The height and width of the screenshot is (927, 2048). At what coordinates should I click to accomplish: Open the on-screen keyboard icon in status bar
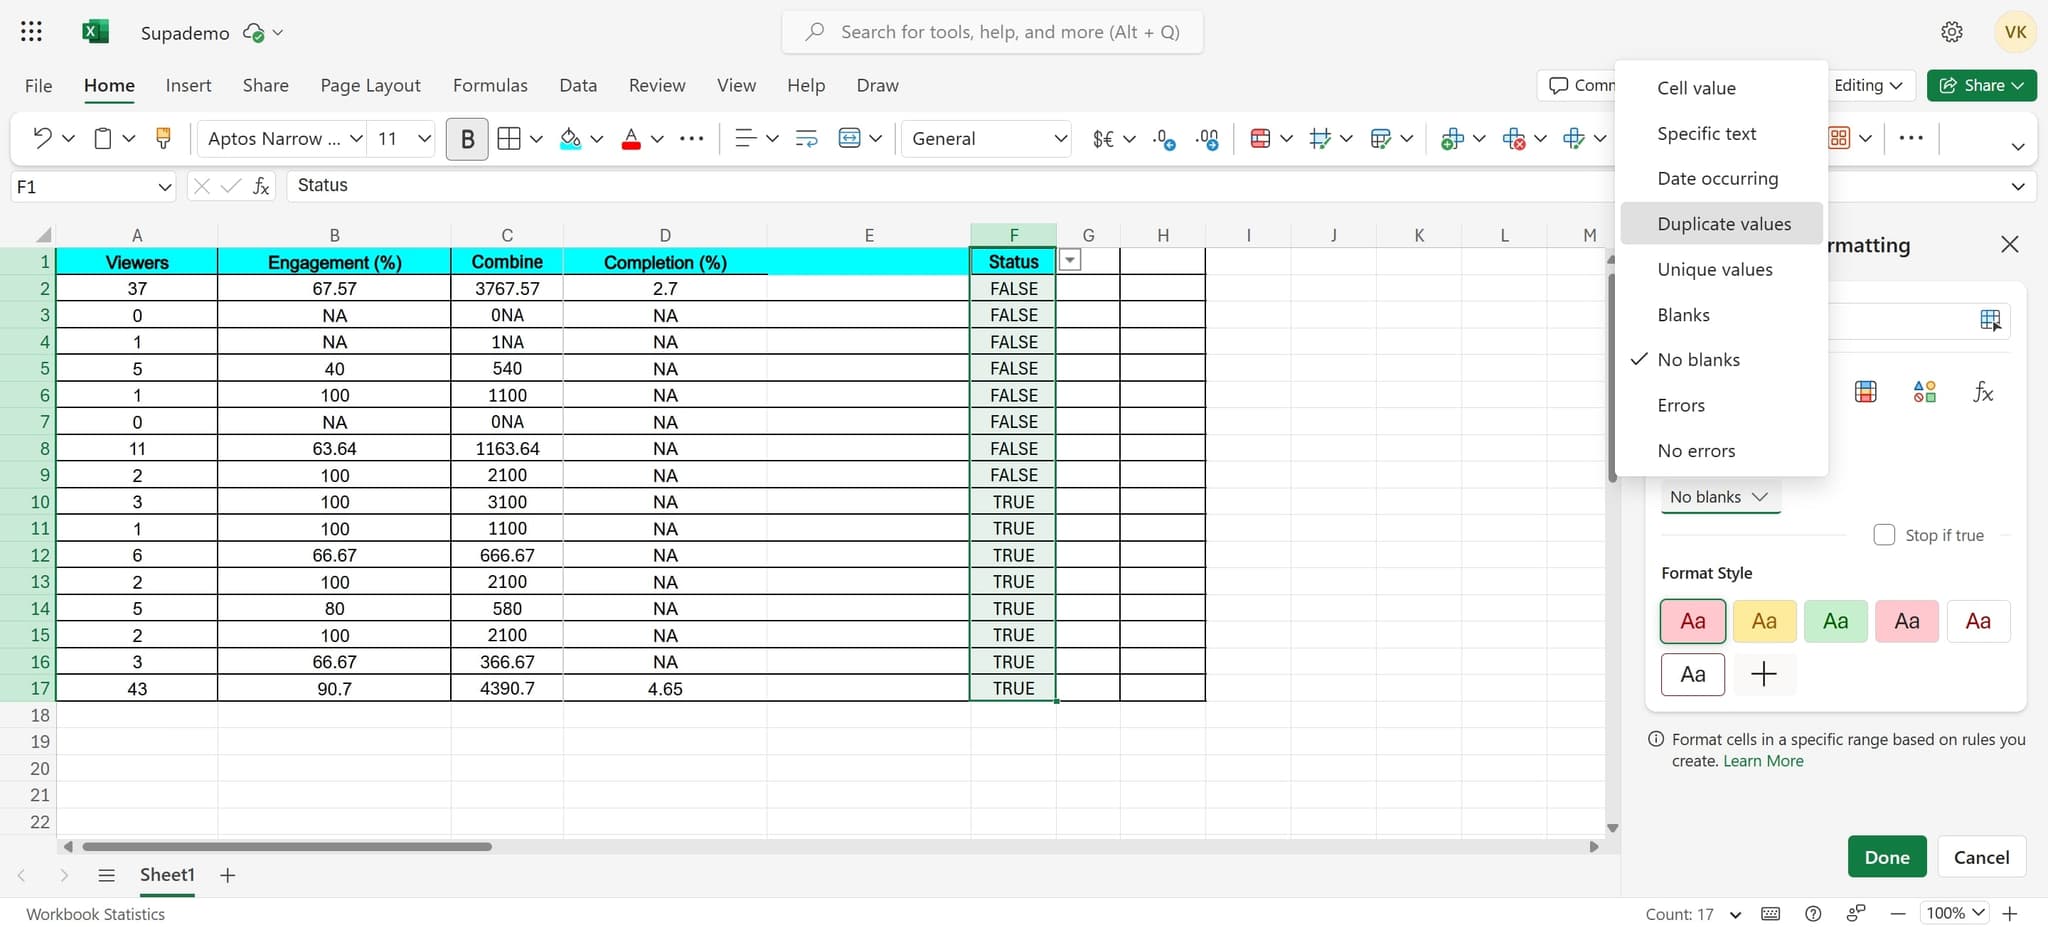point(1770,913)
